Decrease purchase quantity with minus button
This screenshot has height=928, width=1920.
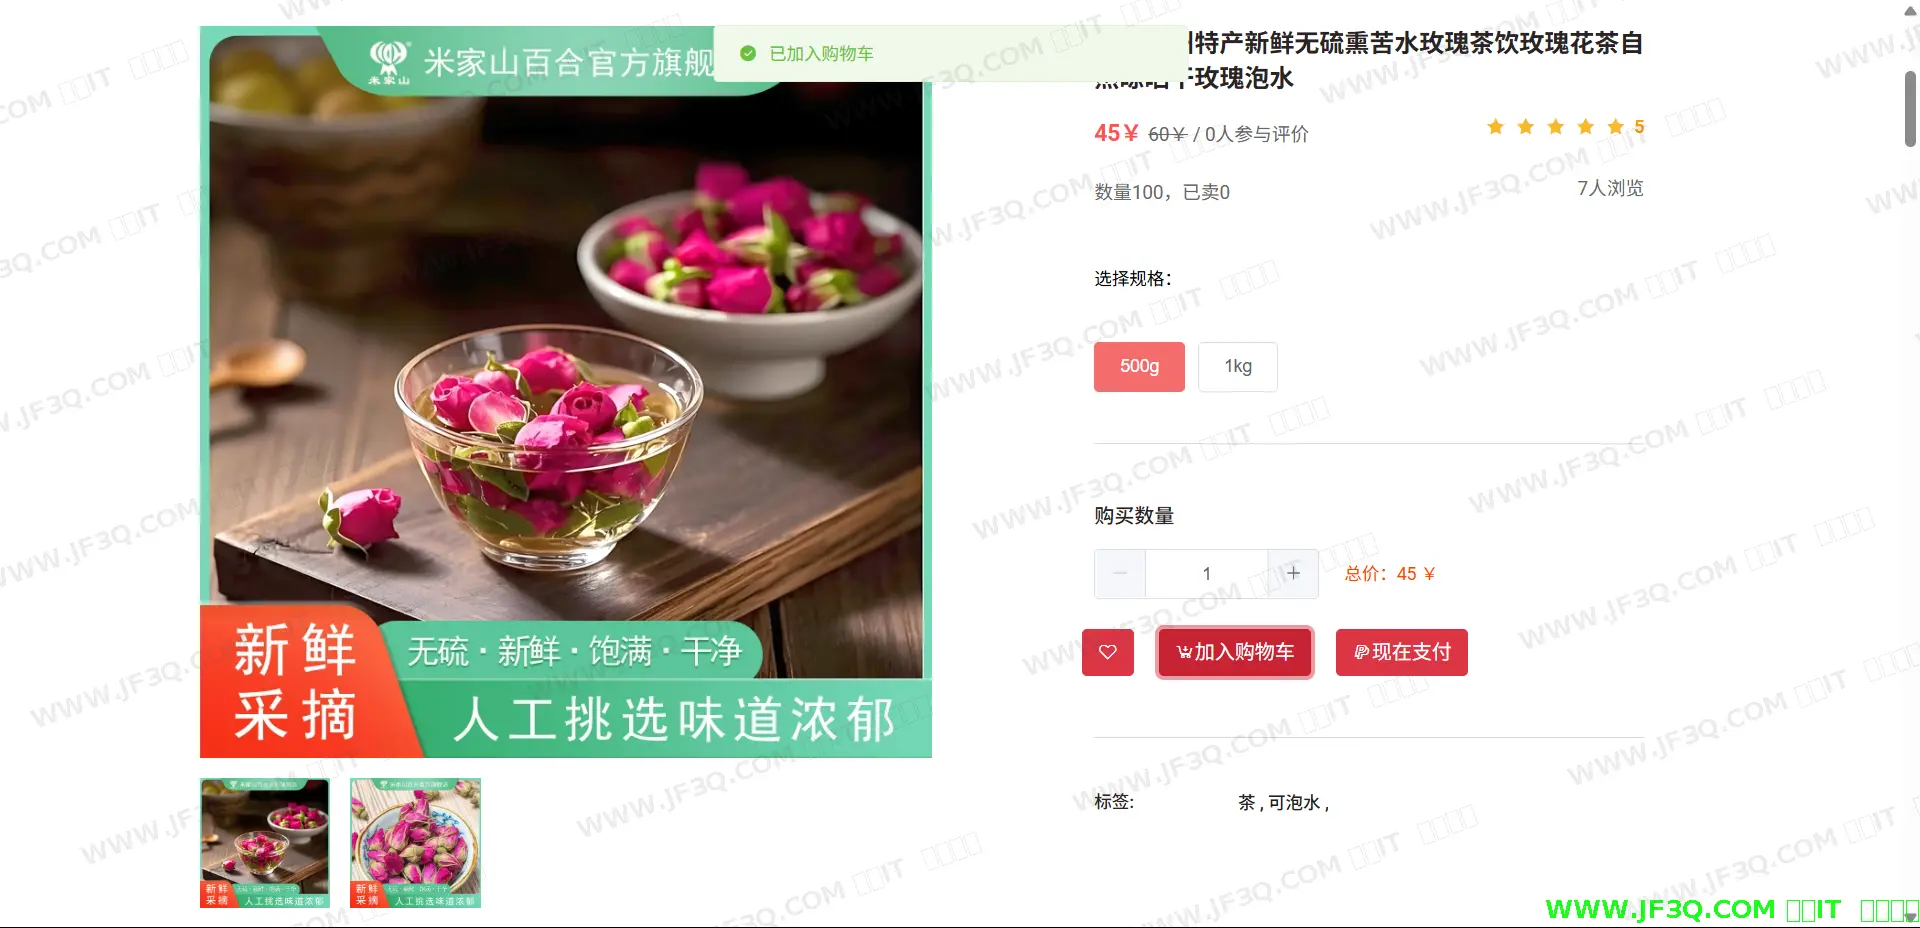tap(1120, 573)
